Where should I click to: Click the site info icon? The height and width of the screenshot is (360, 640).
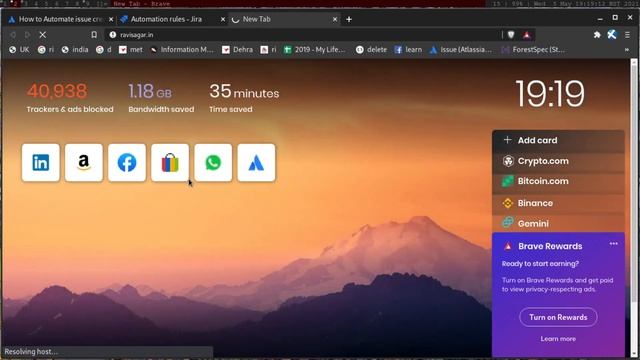coord(113,35)
